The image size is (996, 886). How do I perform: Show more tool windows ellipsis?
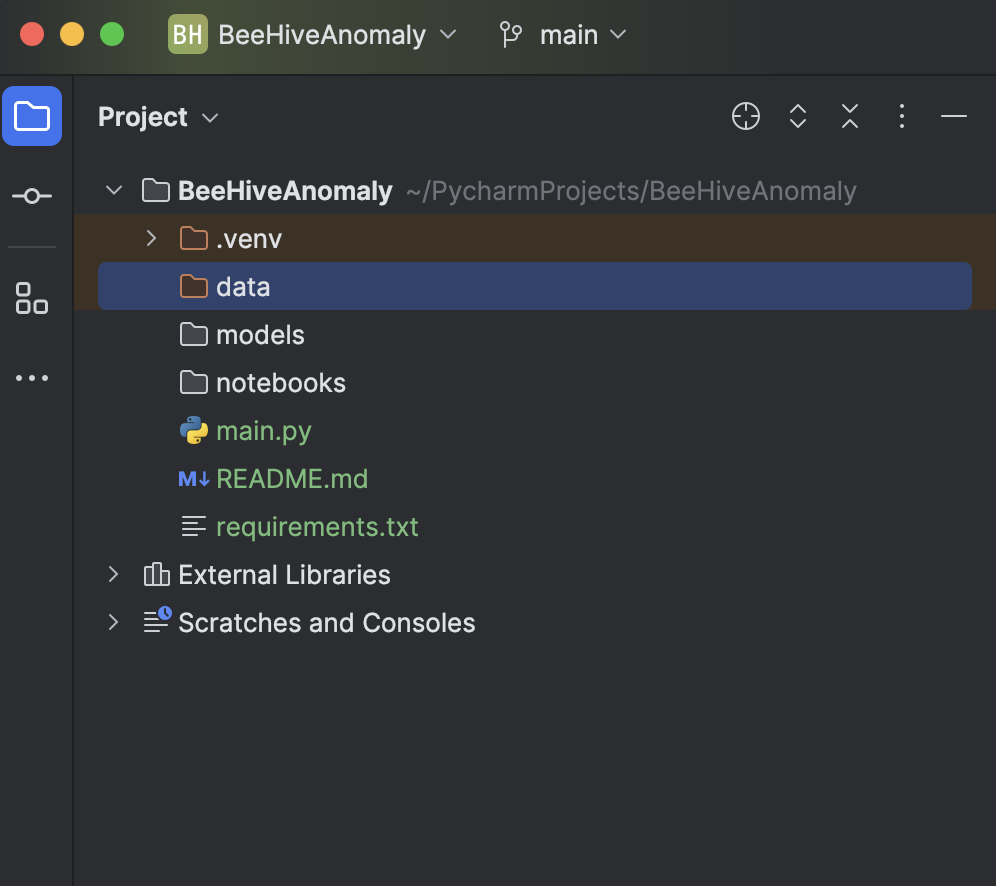click(32, 379)
